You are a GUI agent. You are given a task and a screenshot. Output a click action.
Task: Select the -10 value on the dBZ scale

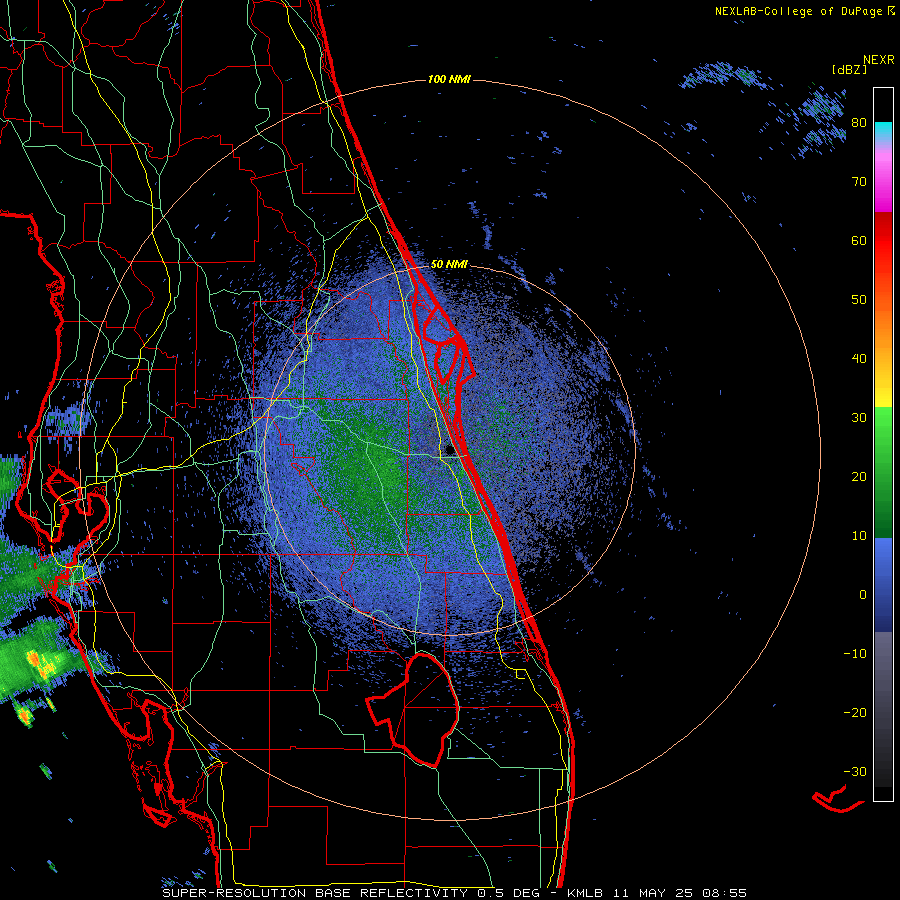click(x=855, y=653)
